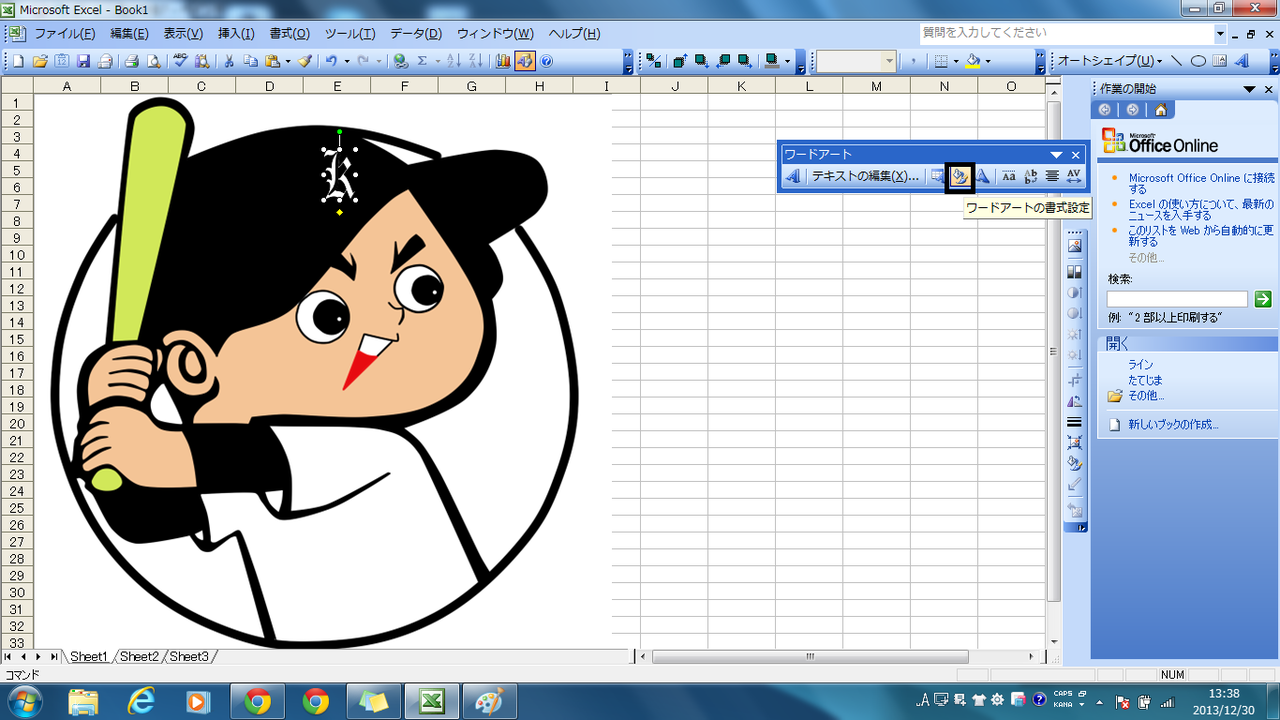1280x720 pixels.
Task: Open the AutoSum functions dropdown arrow
Action: (437, 61)
